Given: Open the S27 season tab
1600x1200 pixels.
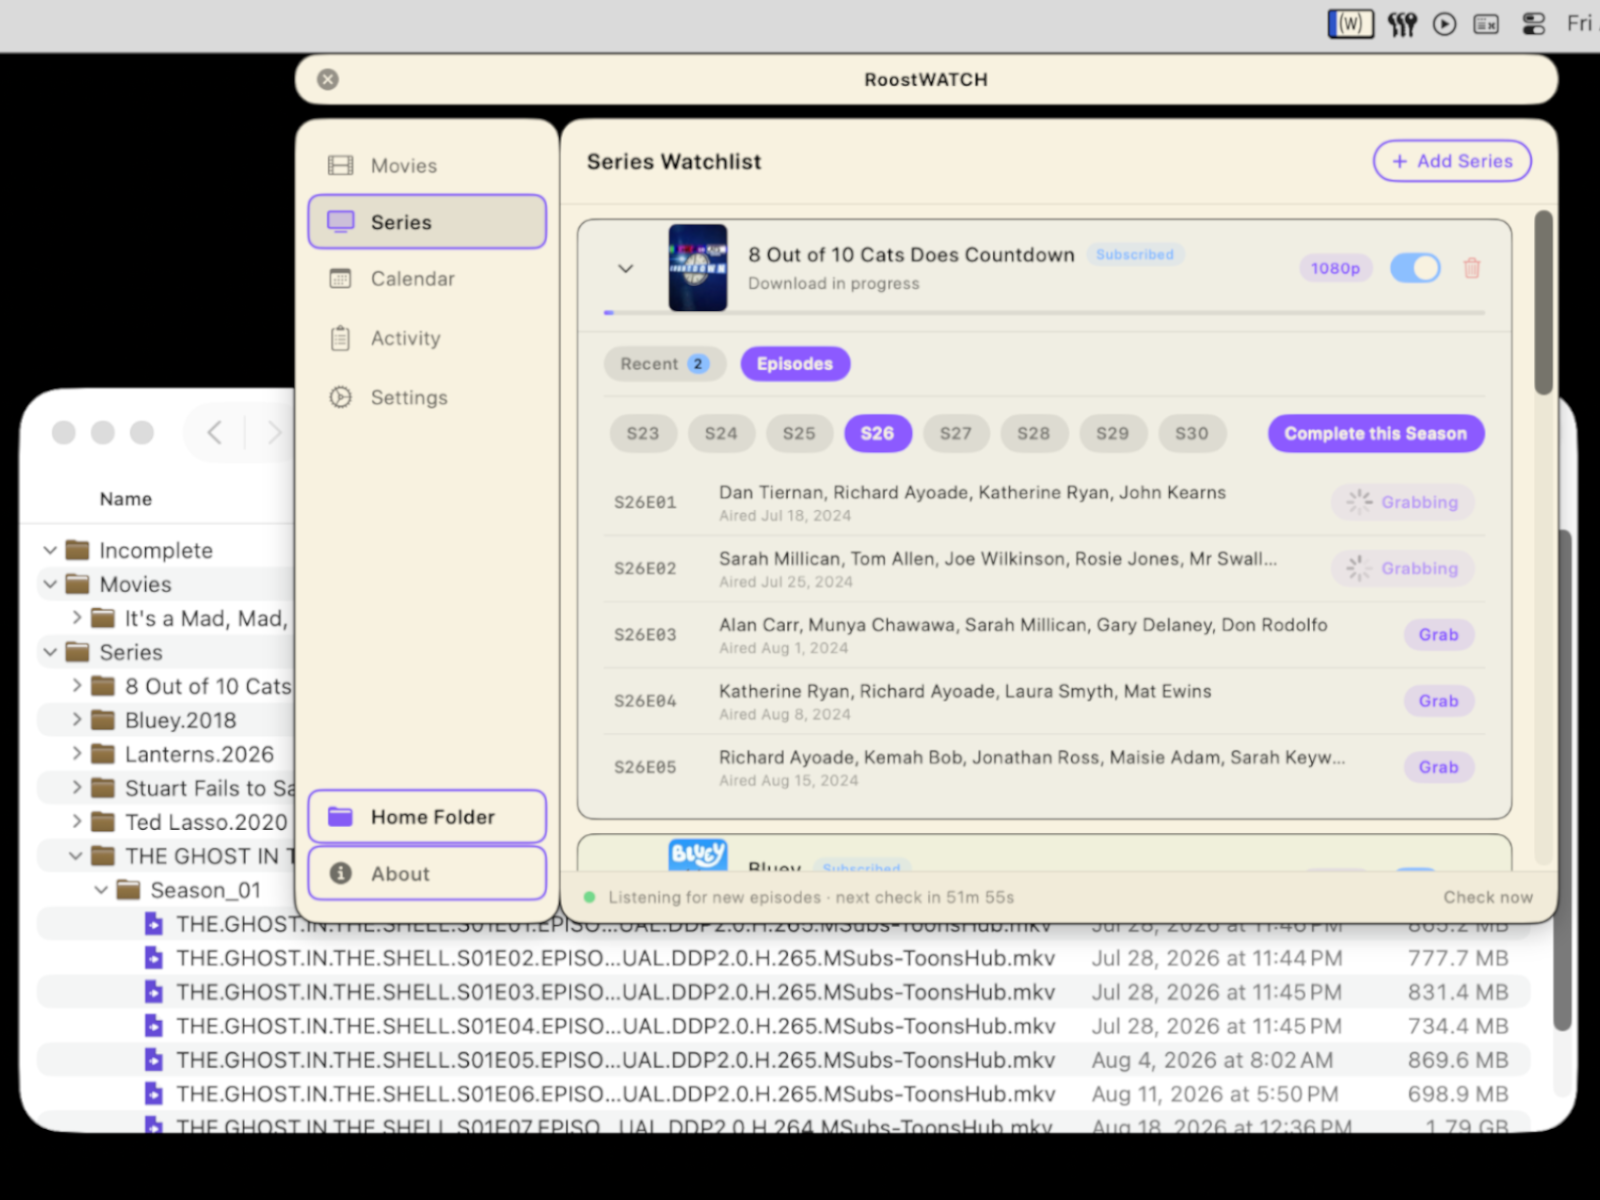Looking at the screenshot, I should point(956,433).
